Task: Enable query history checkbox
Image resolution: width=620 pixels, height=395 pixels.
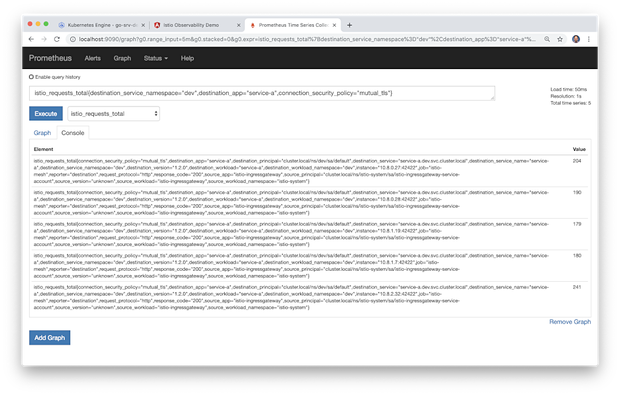Action: pos(31,77)
